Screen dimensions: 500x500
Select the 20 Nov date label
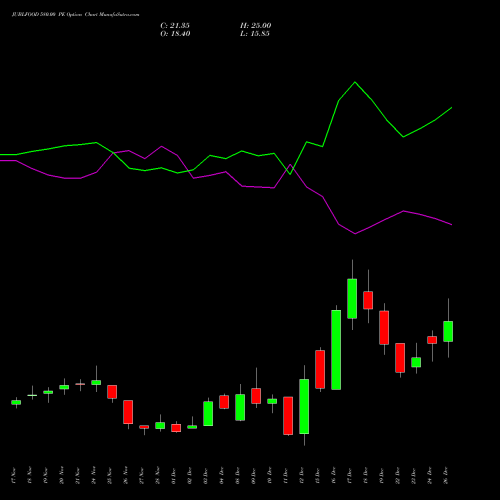(62, 476)
